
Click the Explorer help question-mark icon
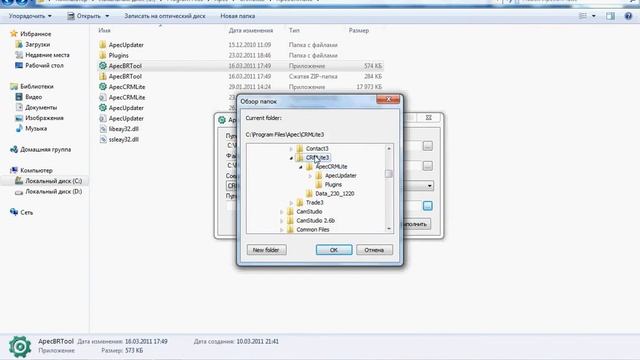(628, 16)
